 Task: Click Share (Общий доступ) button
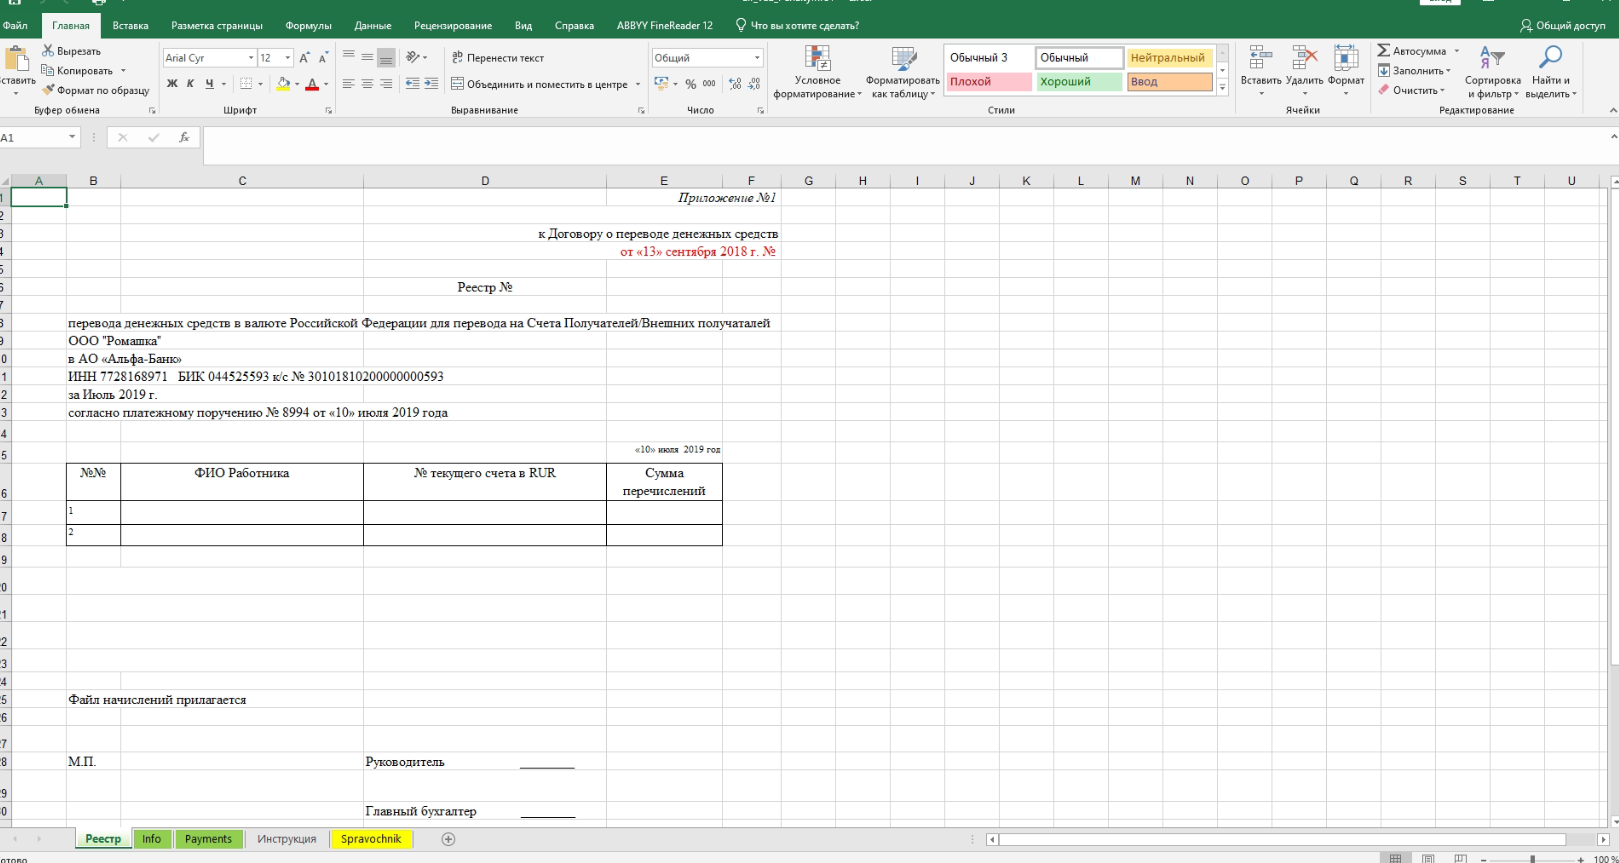click(x=1562, y=26)
